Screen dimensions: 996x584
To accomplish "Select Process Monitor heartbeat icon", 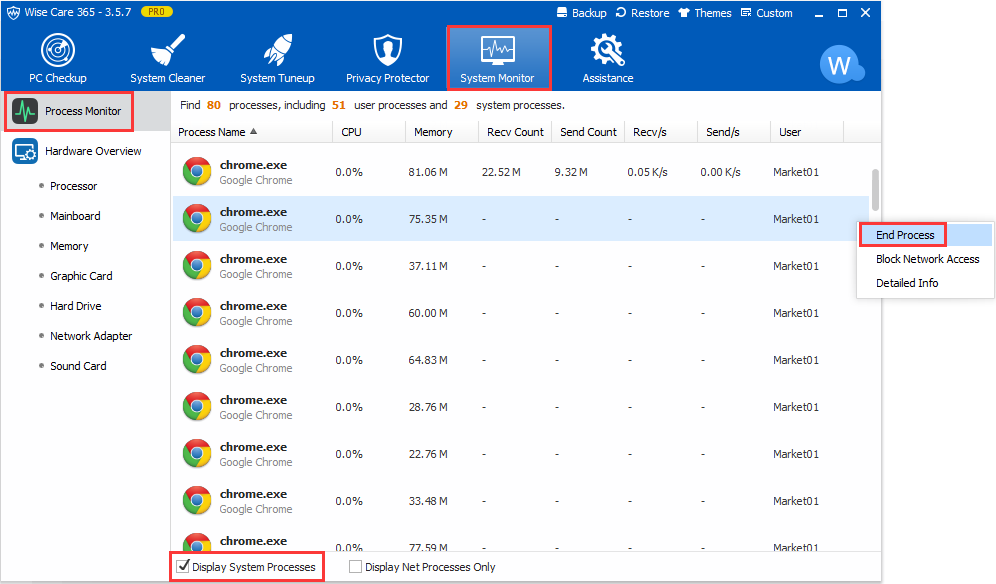I will pyautogui.click(x=25, y=111).
